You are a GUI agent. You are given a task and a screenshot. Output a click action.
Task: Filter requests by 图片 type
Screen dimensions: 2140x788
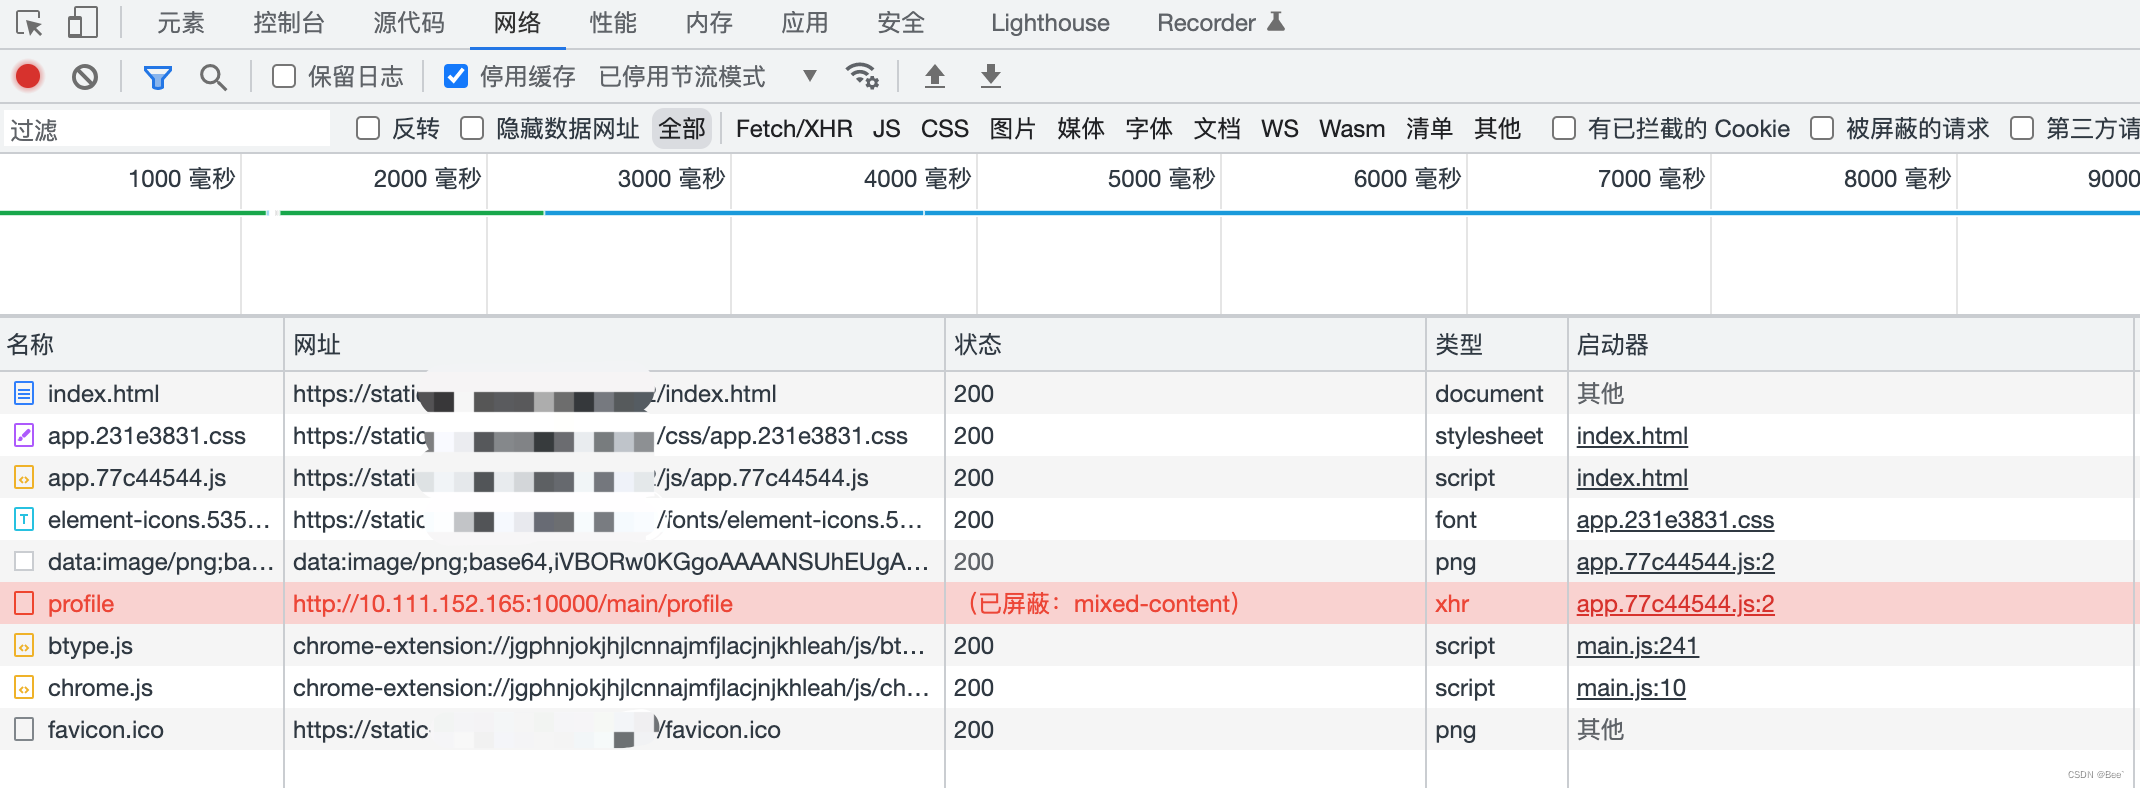point(1012,128)
